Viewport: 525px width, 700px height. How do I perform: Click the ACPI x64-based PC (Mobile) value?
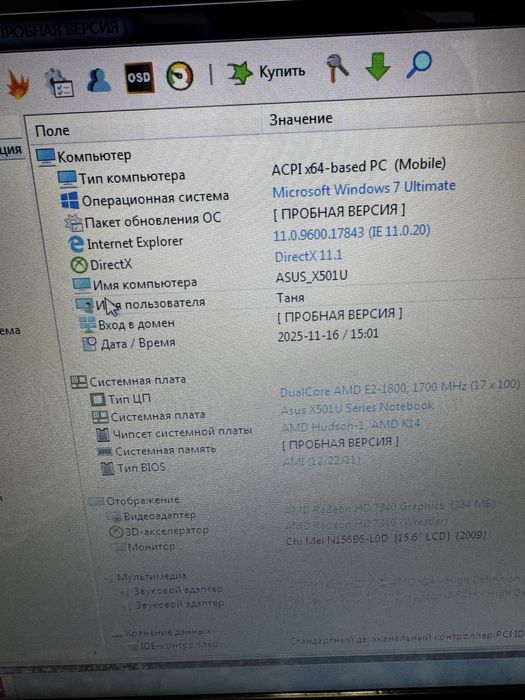pyautogui.click(x=358, y=166)
